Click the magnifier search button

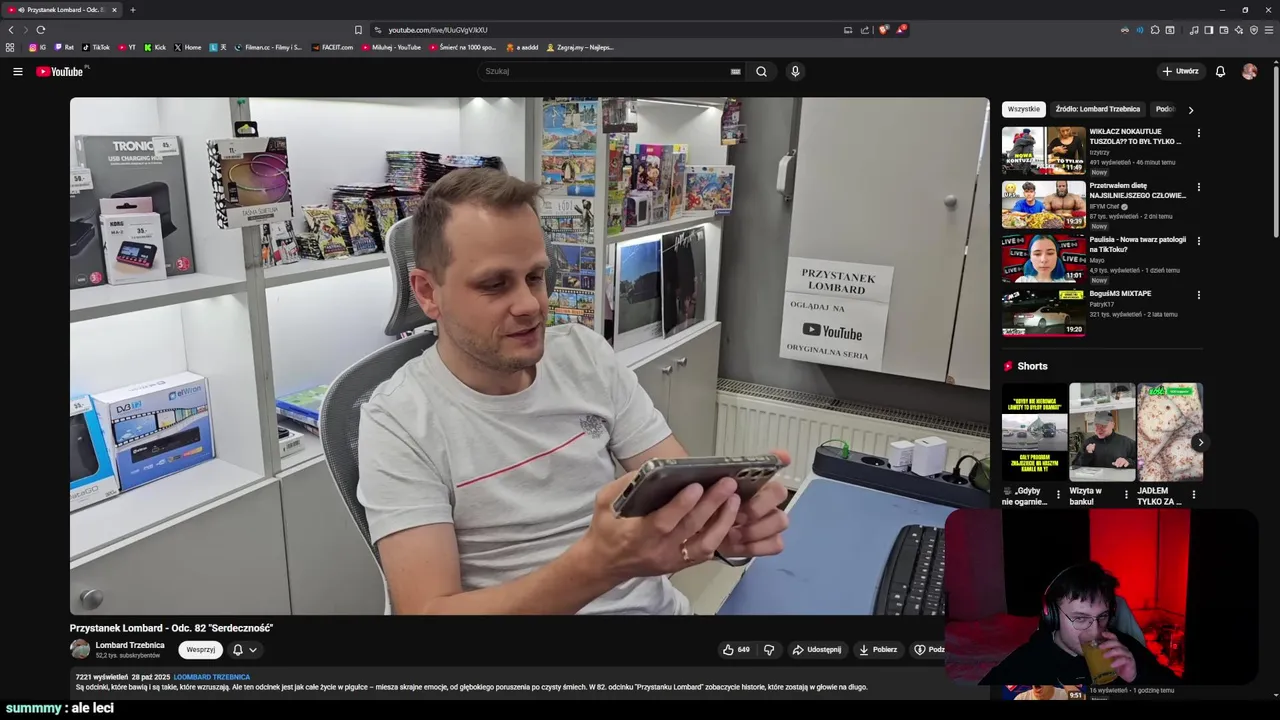[761, 71]
